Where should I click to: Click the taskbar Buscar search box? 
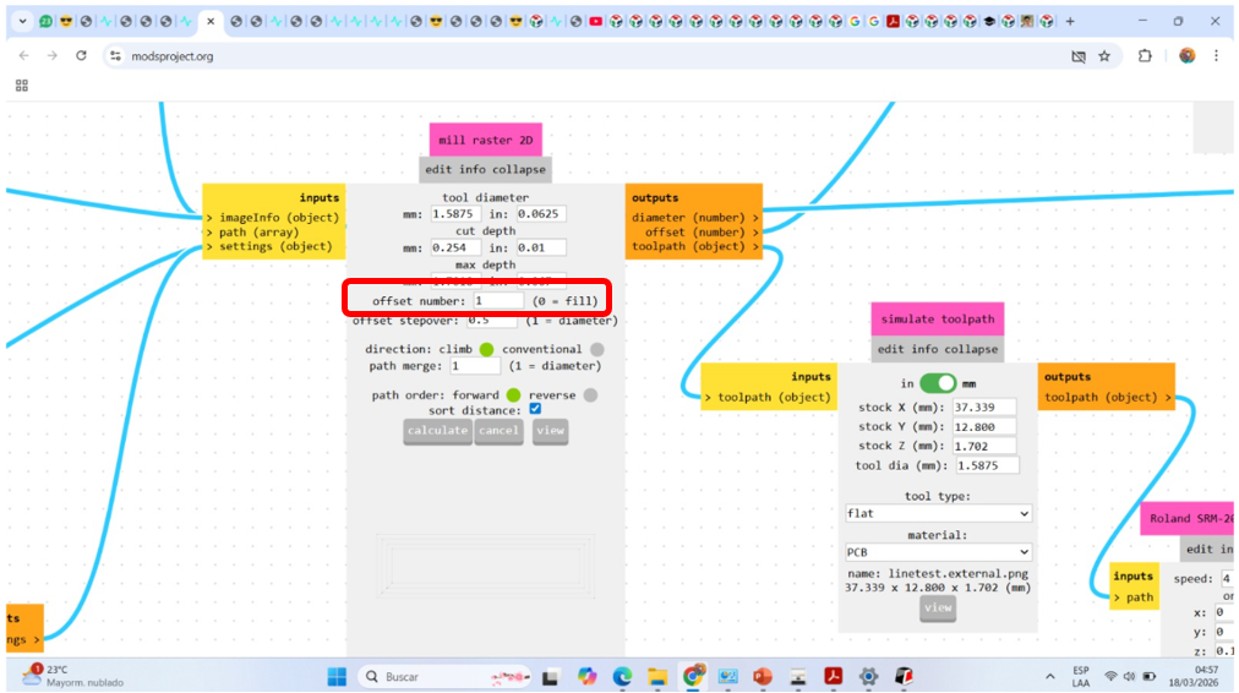[x=446, y=677]
